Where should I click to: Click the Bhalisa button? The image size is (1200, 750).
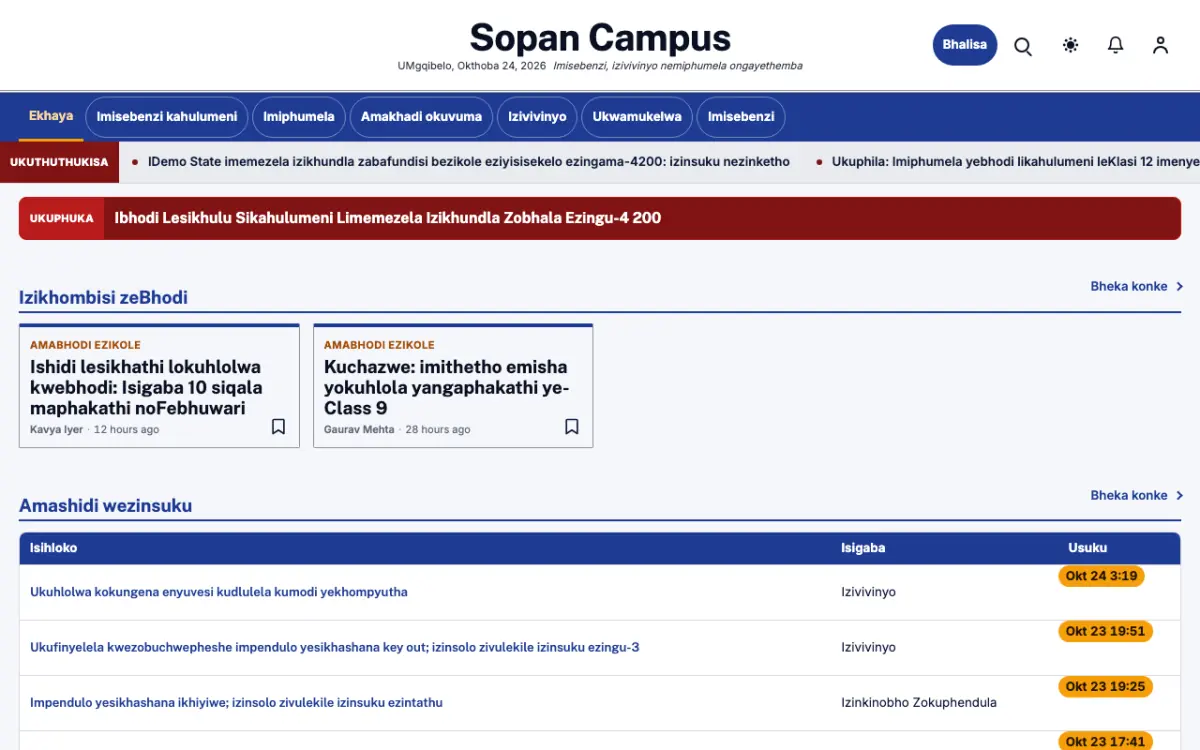pyautogui.click(x=965, y=45)
